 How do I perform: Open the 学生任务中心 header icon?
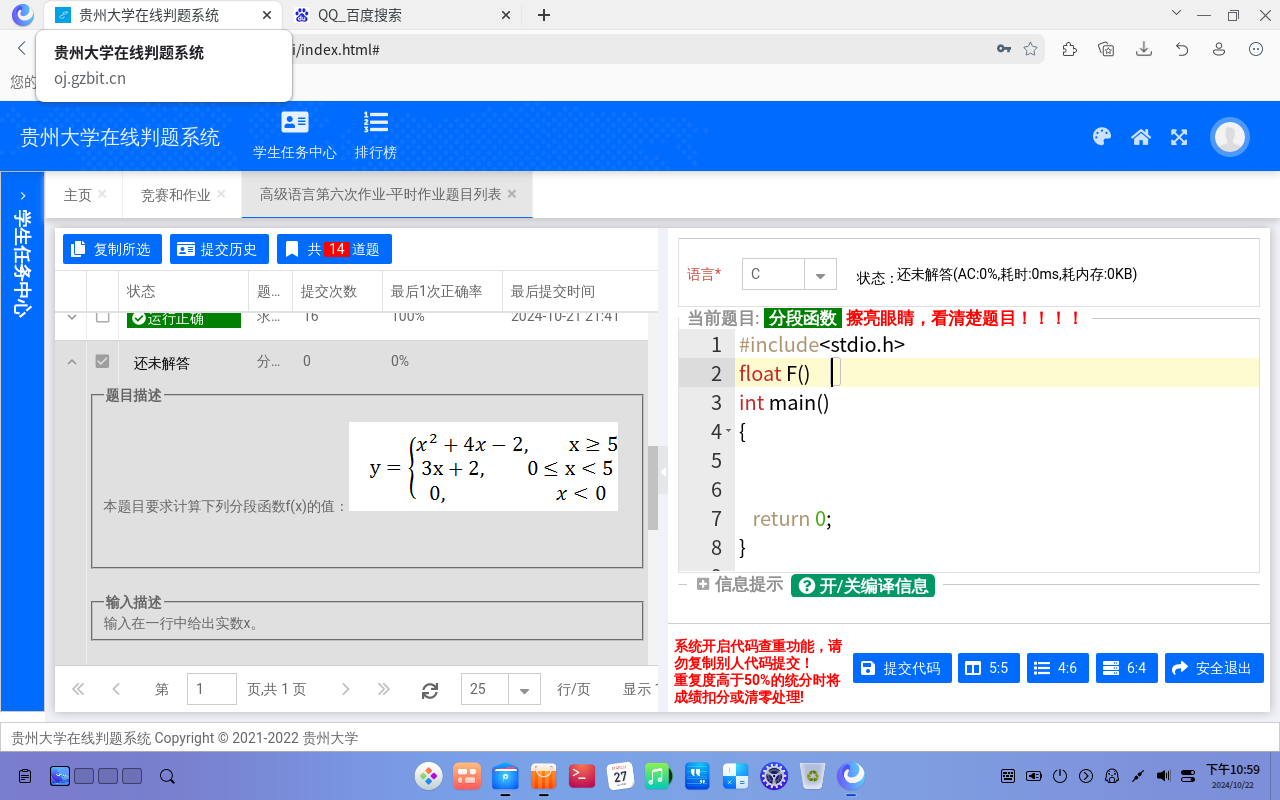294,135
